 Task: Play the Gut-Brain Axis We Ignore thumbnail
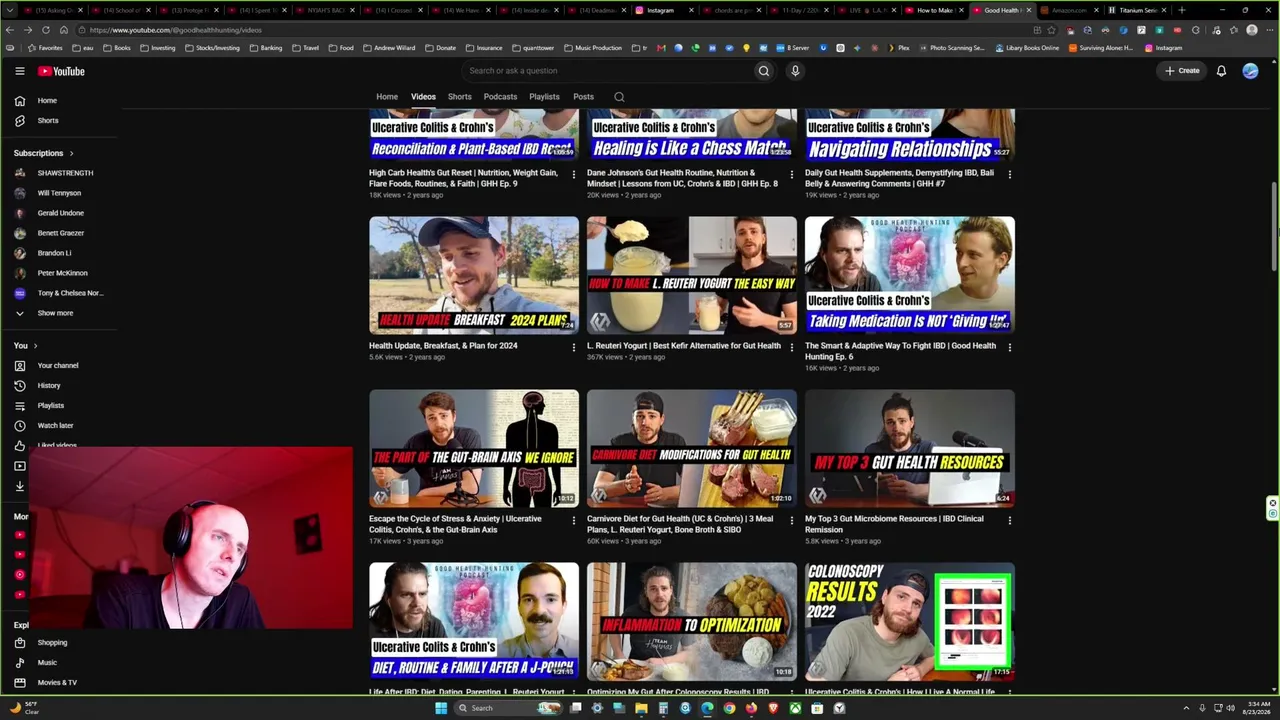coord(474,449)
